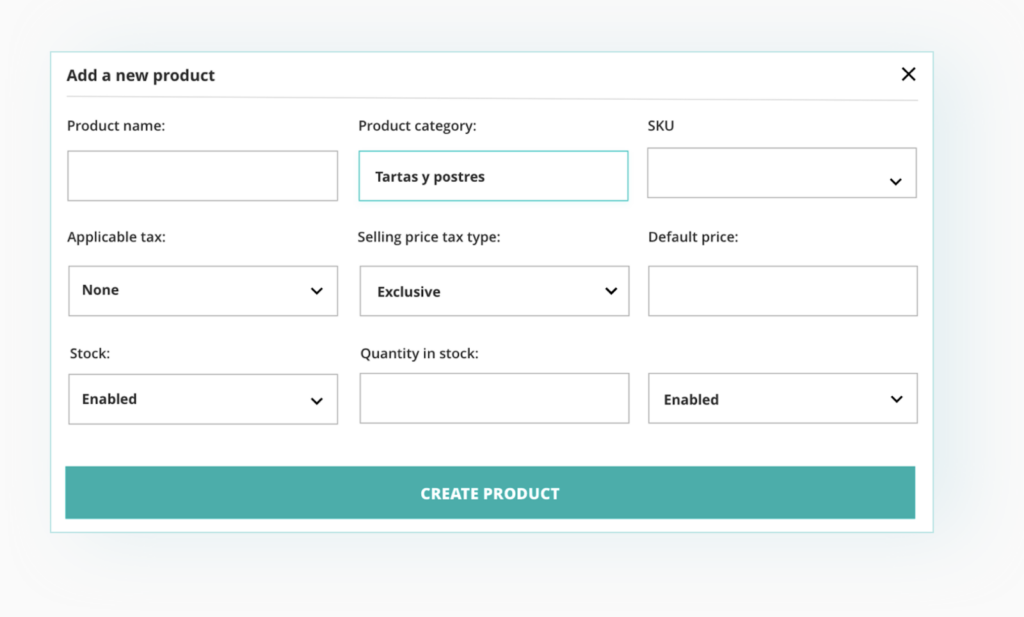Click the Stock label text
The image size is (1024, 617).
pos(90,354)
